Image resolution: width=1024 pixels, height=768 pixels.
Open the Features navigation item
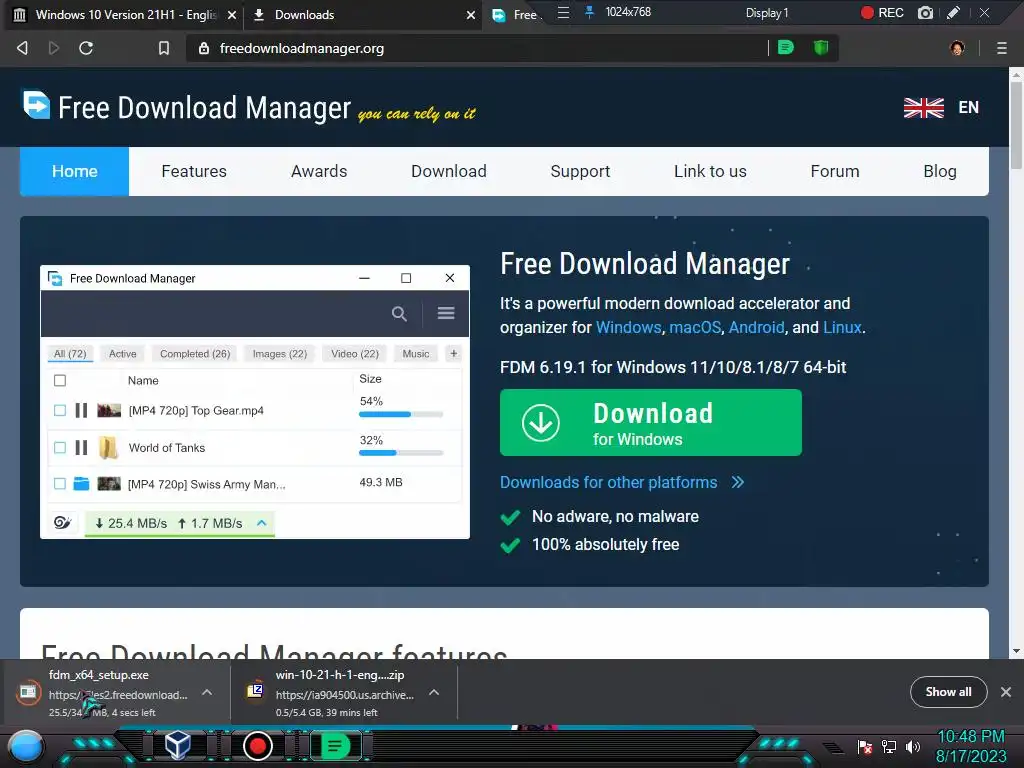pos(194,171)
